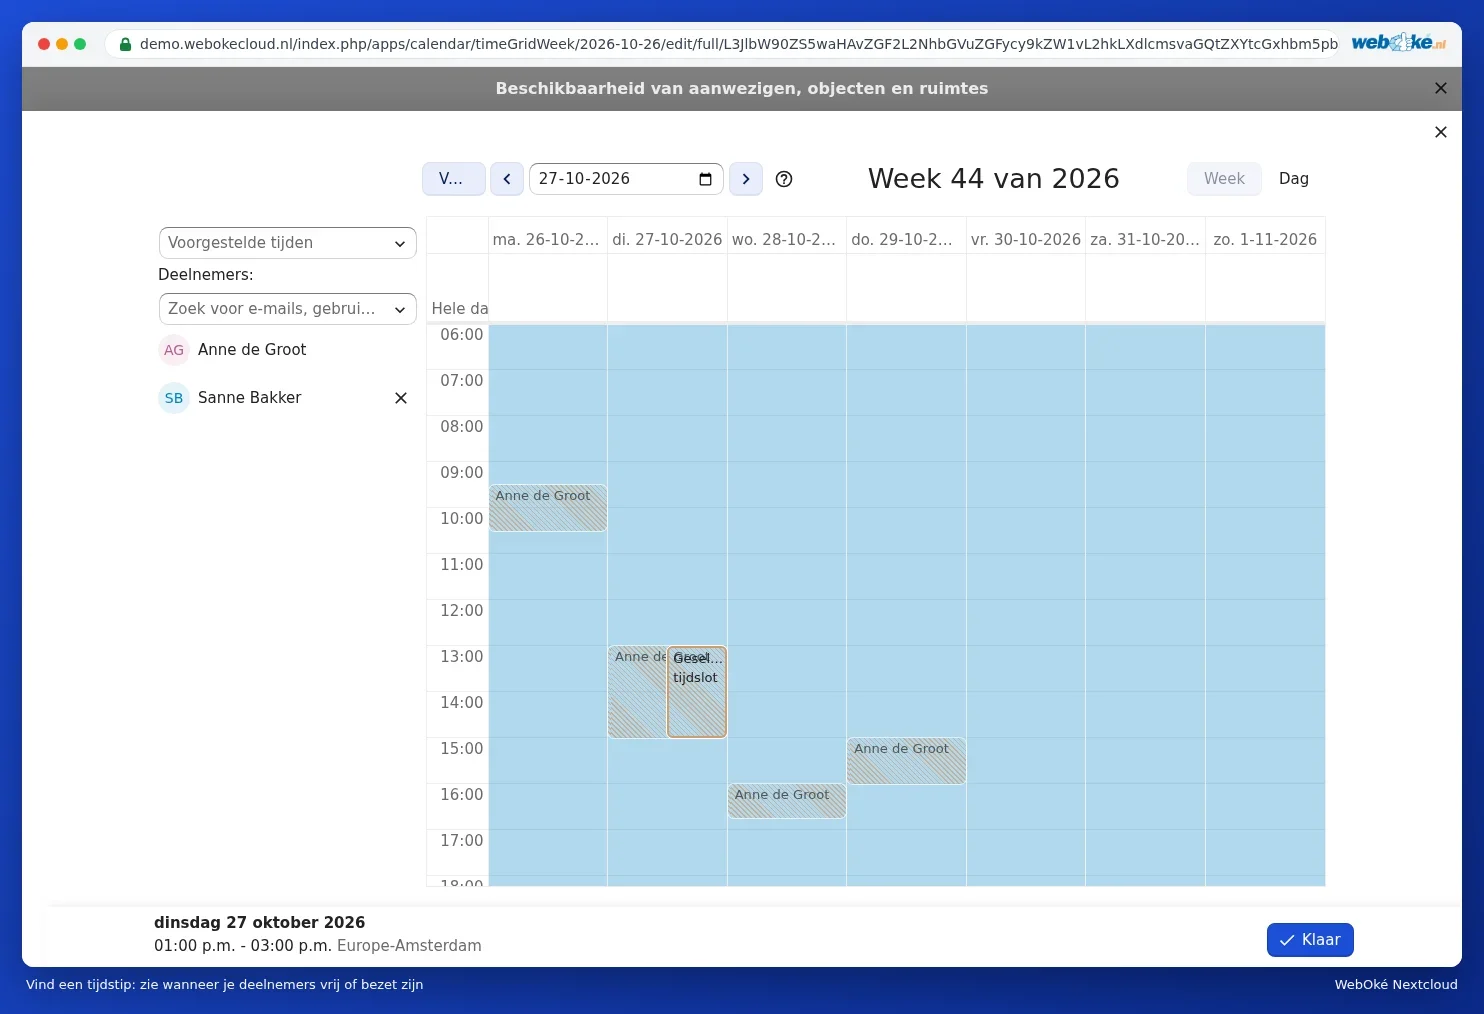The height and width of the screenshot is (1014, 1484).
Task: Select Anne de Groot's busy block on Wednesday
Action: [x=787, y=801]
